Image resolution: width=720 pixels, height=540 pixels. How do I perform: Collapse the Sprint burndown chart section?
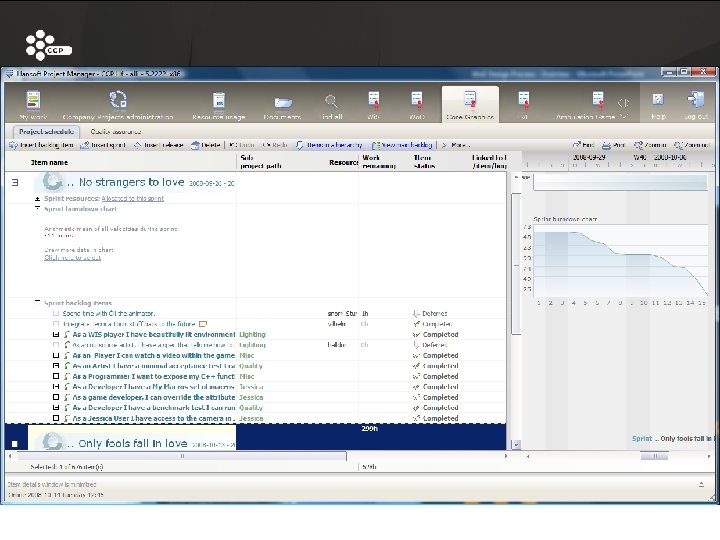[38, 208]
